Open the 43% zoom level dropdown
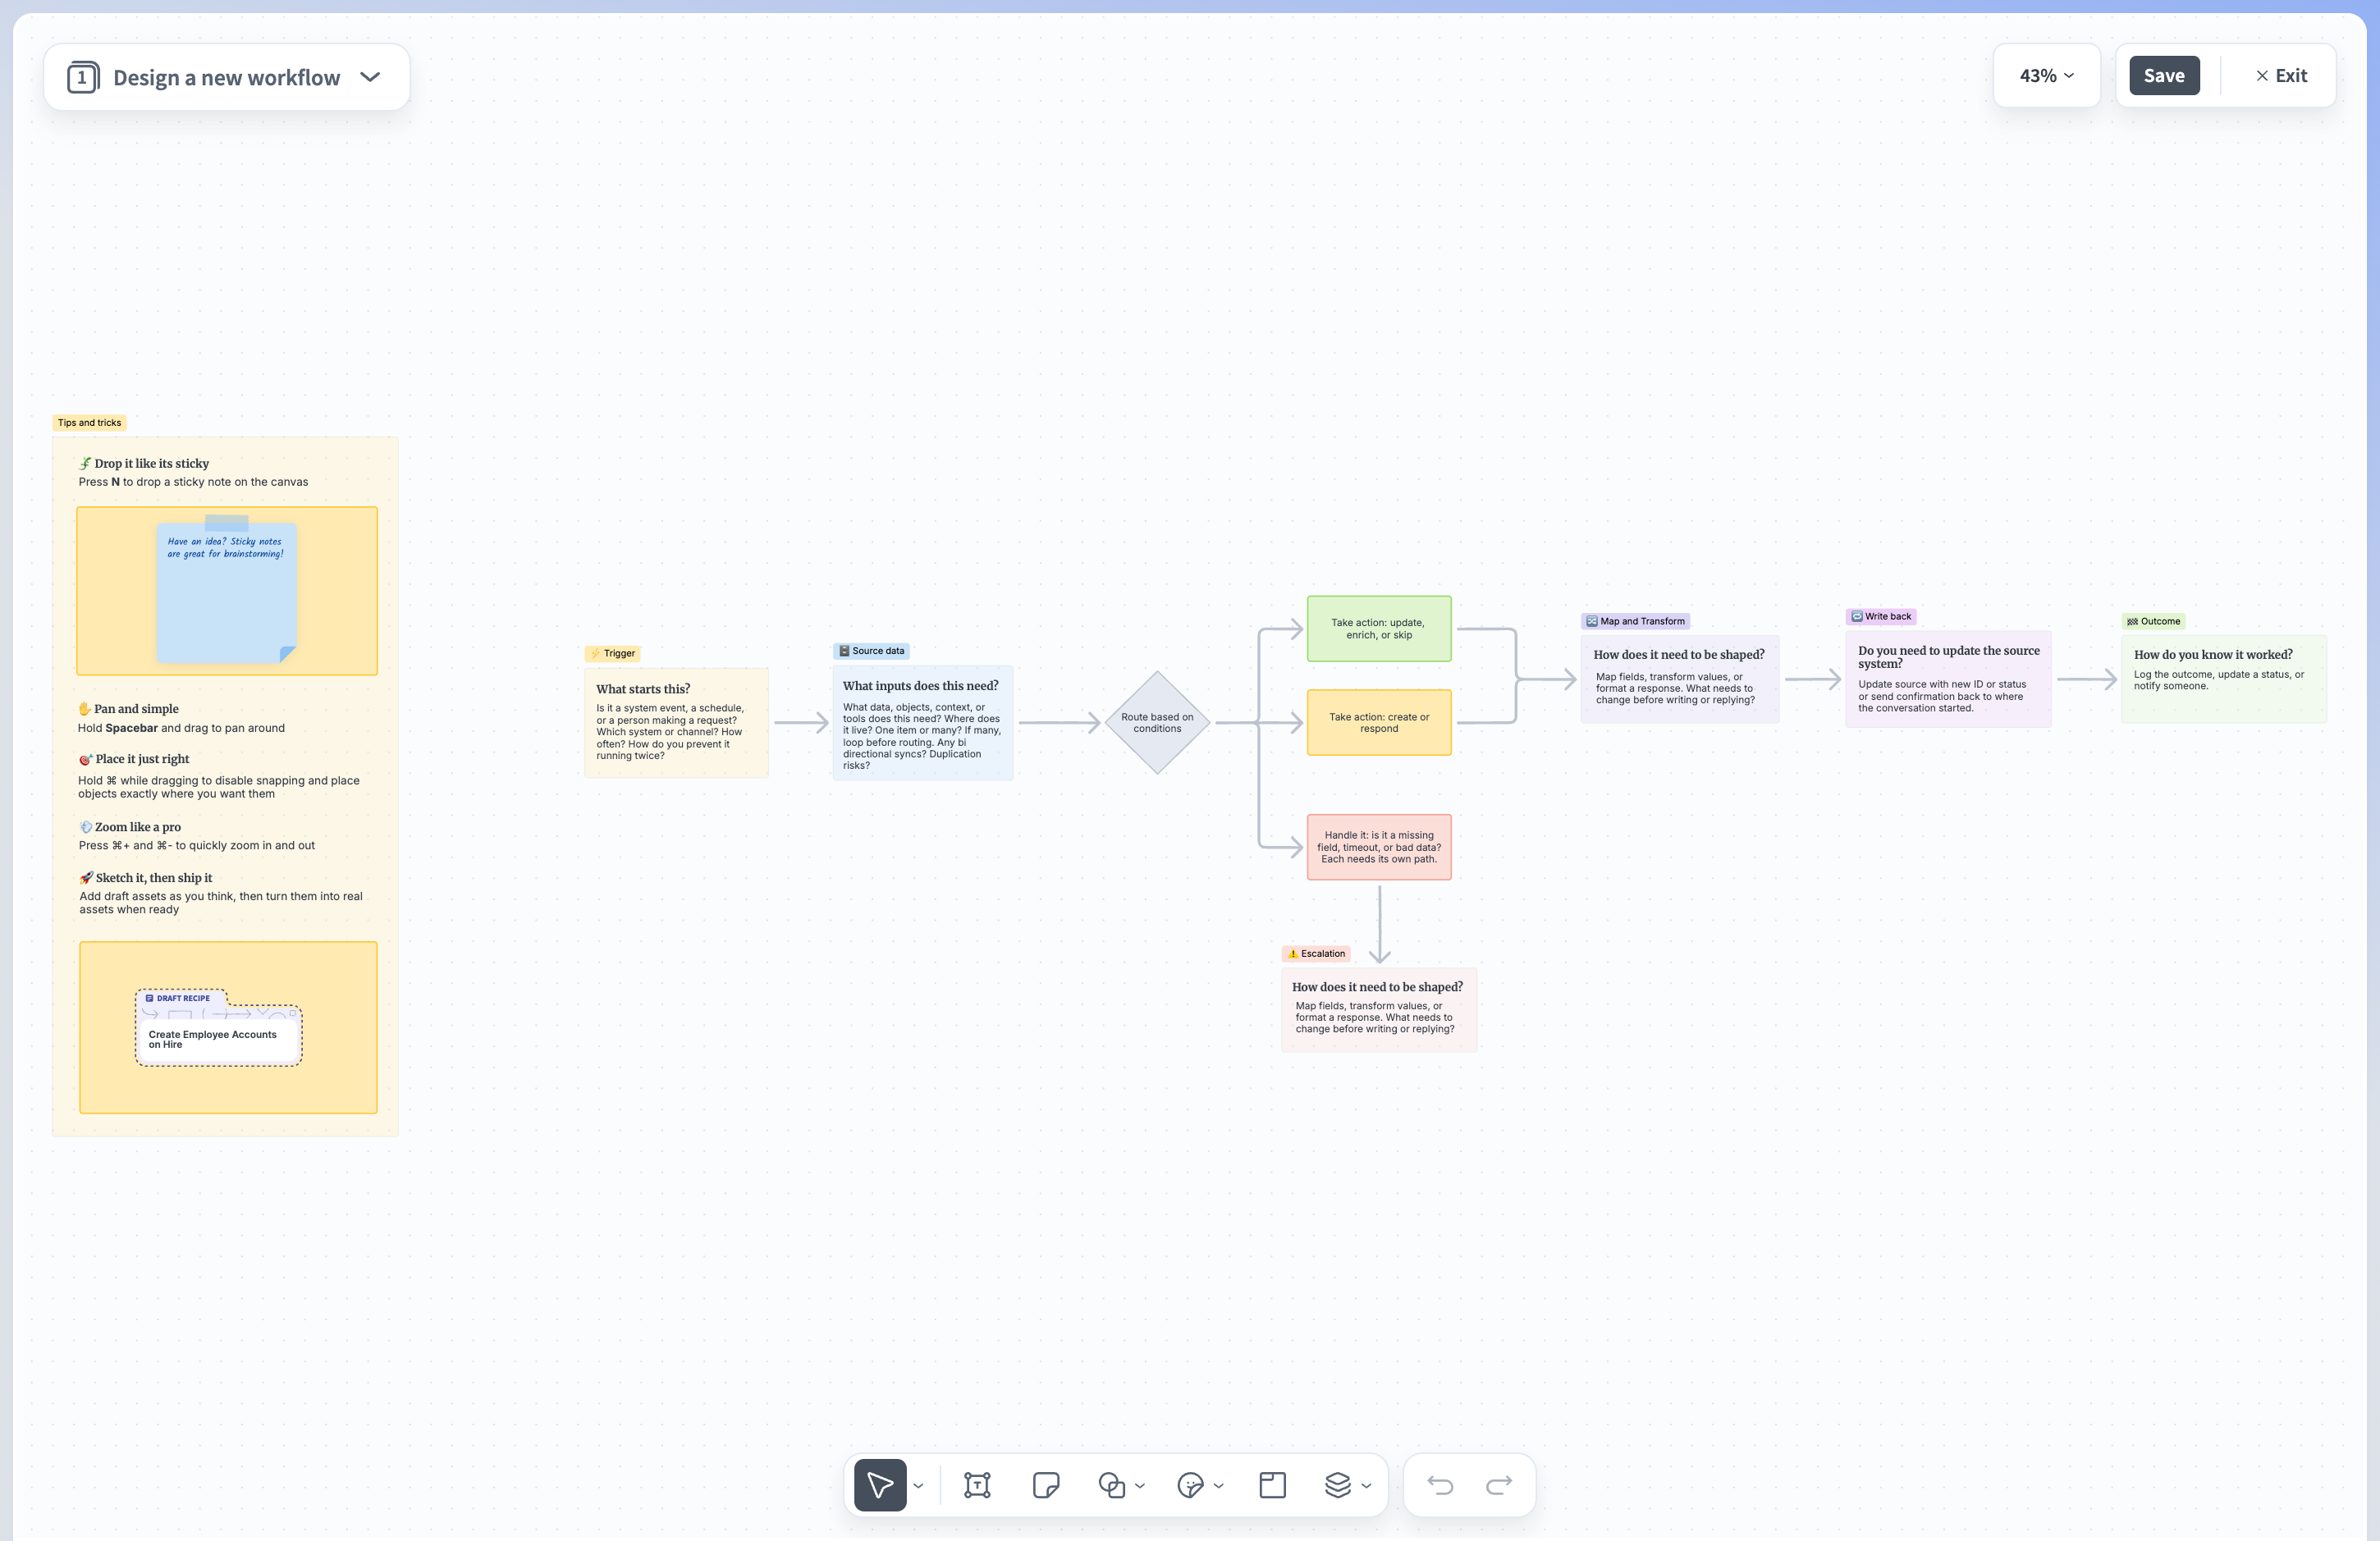Image resolution: width=2380 pixels, height=1541 pixels. (2046, 76)
